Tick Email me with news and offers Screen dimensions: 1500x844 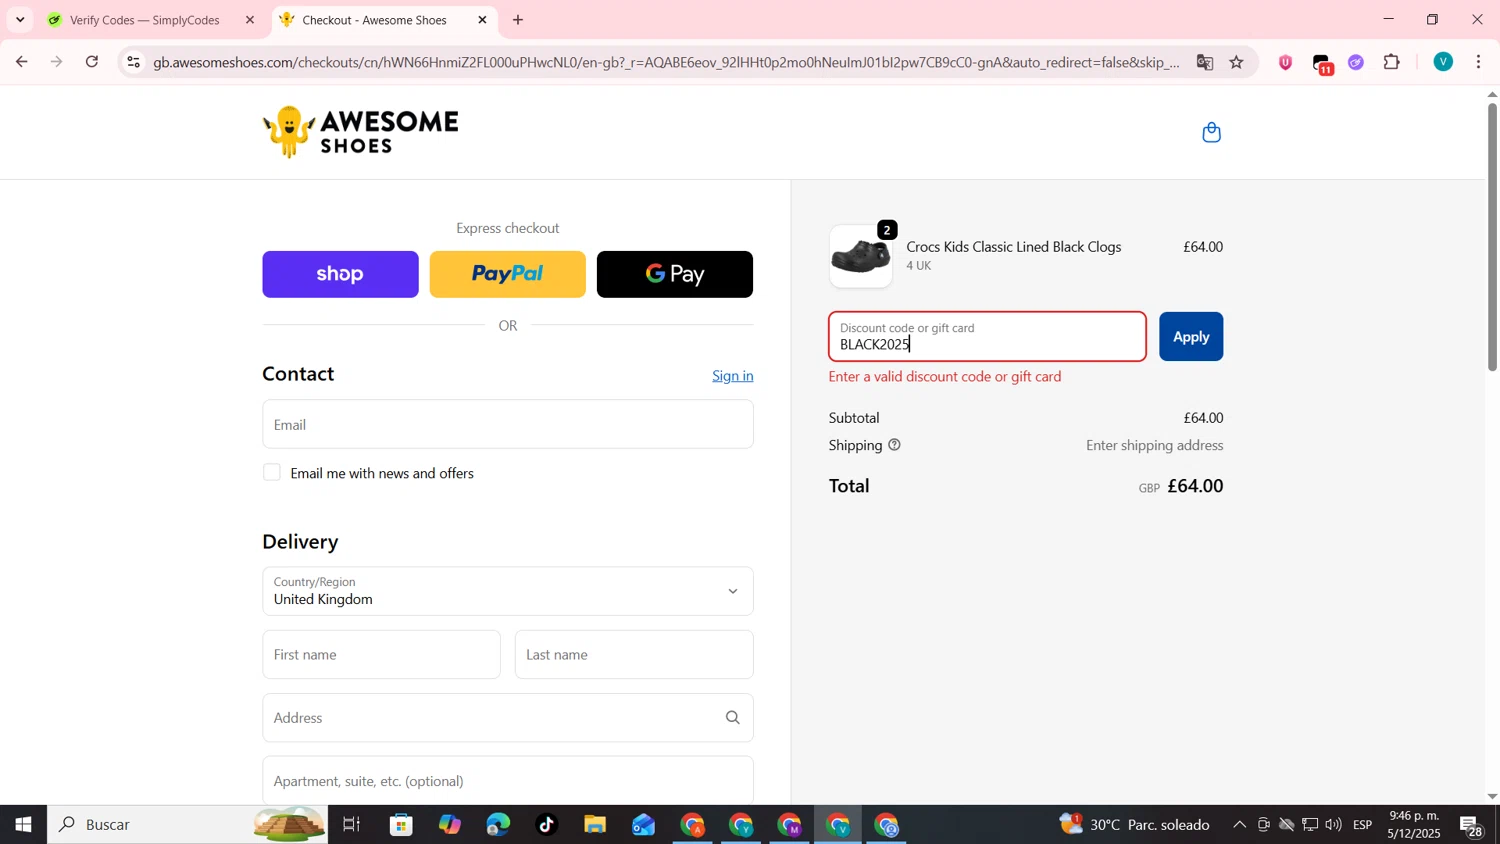(x=272, y=473)
